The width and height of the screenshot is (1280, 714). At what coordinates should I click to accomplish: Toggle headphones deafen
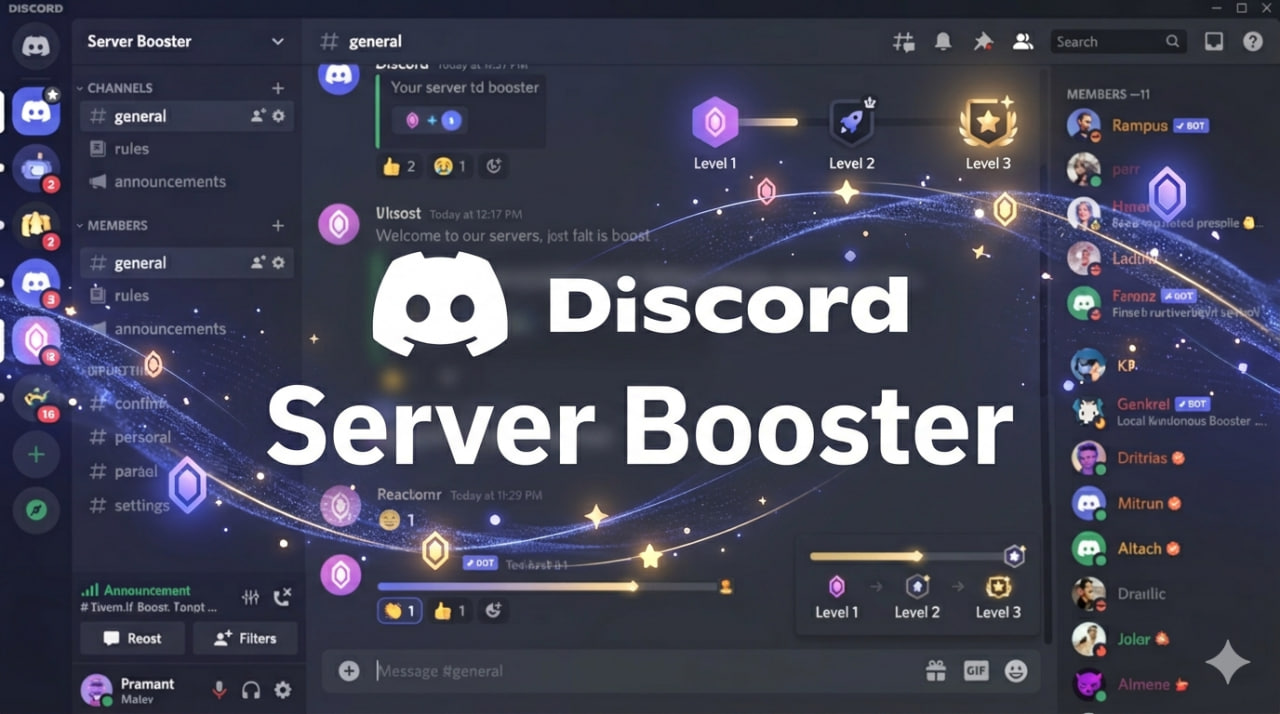click(251, 689)
